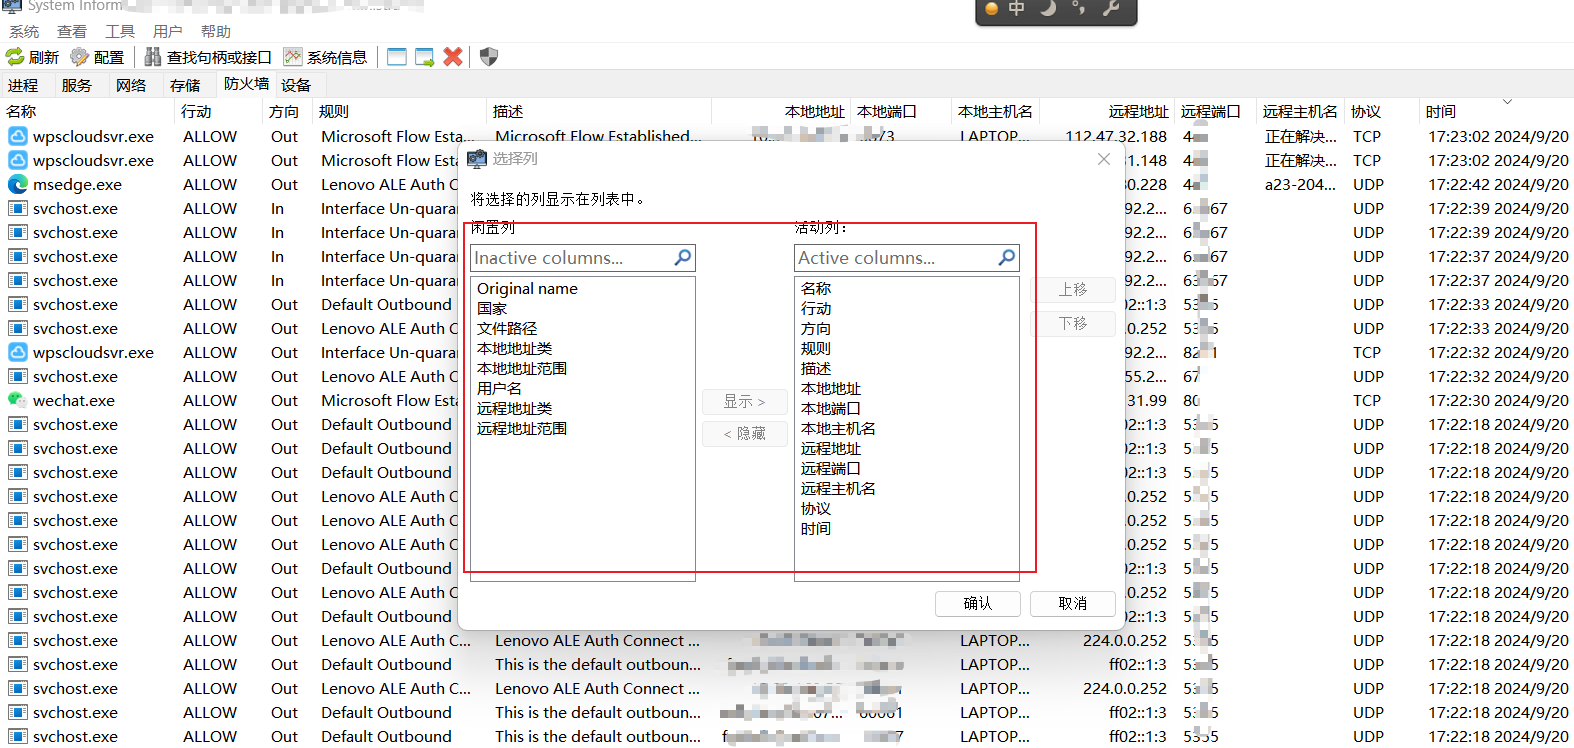This screenshot has height=748, width=1574.
Task: Click remote address 112.47.32.188
Action: tap(1116, 136)
